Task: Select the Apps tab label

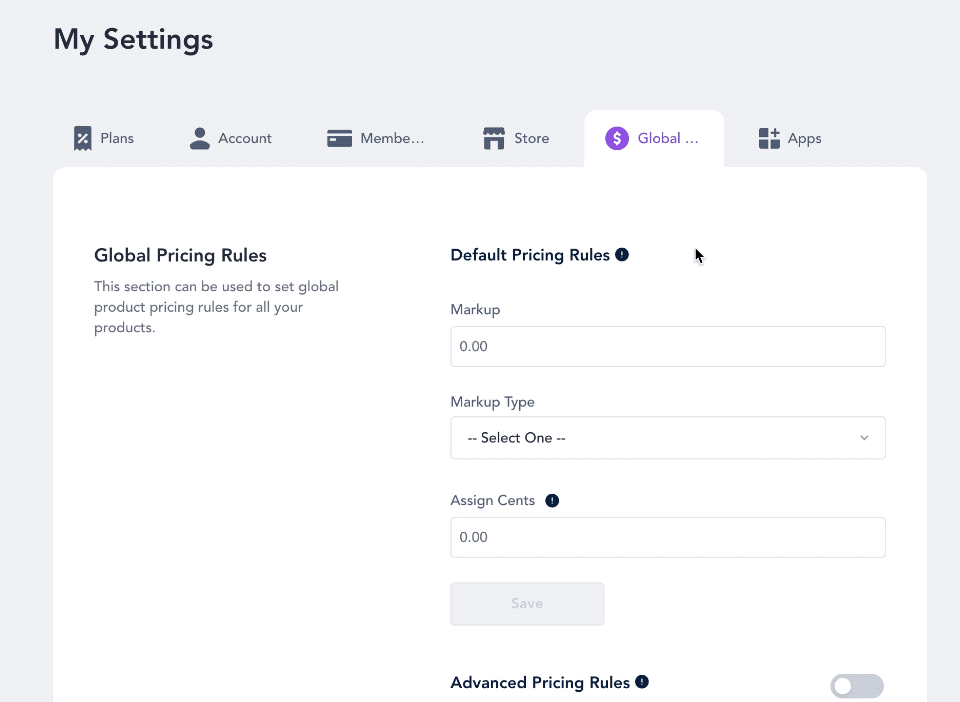Action: 804,138
